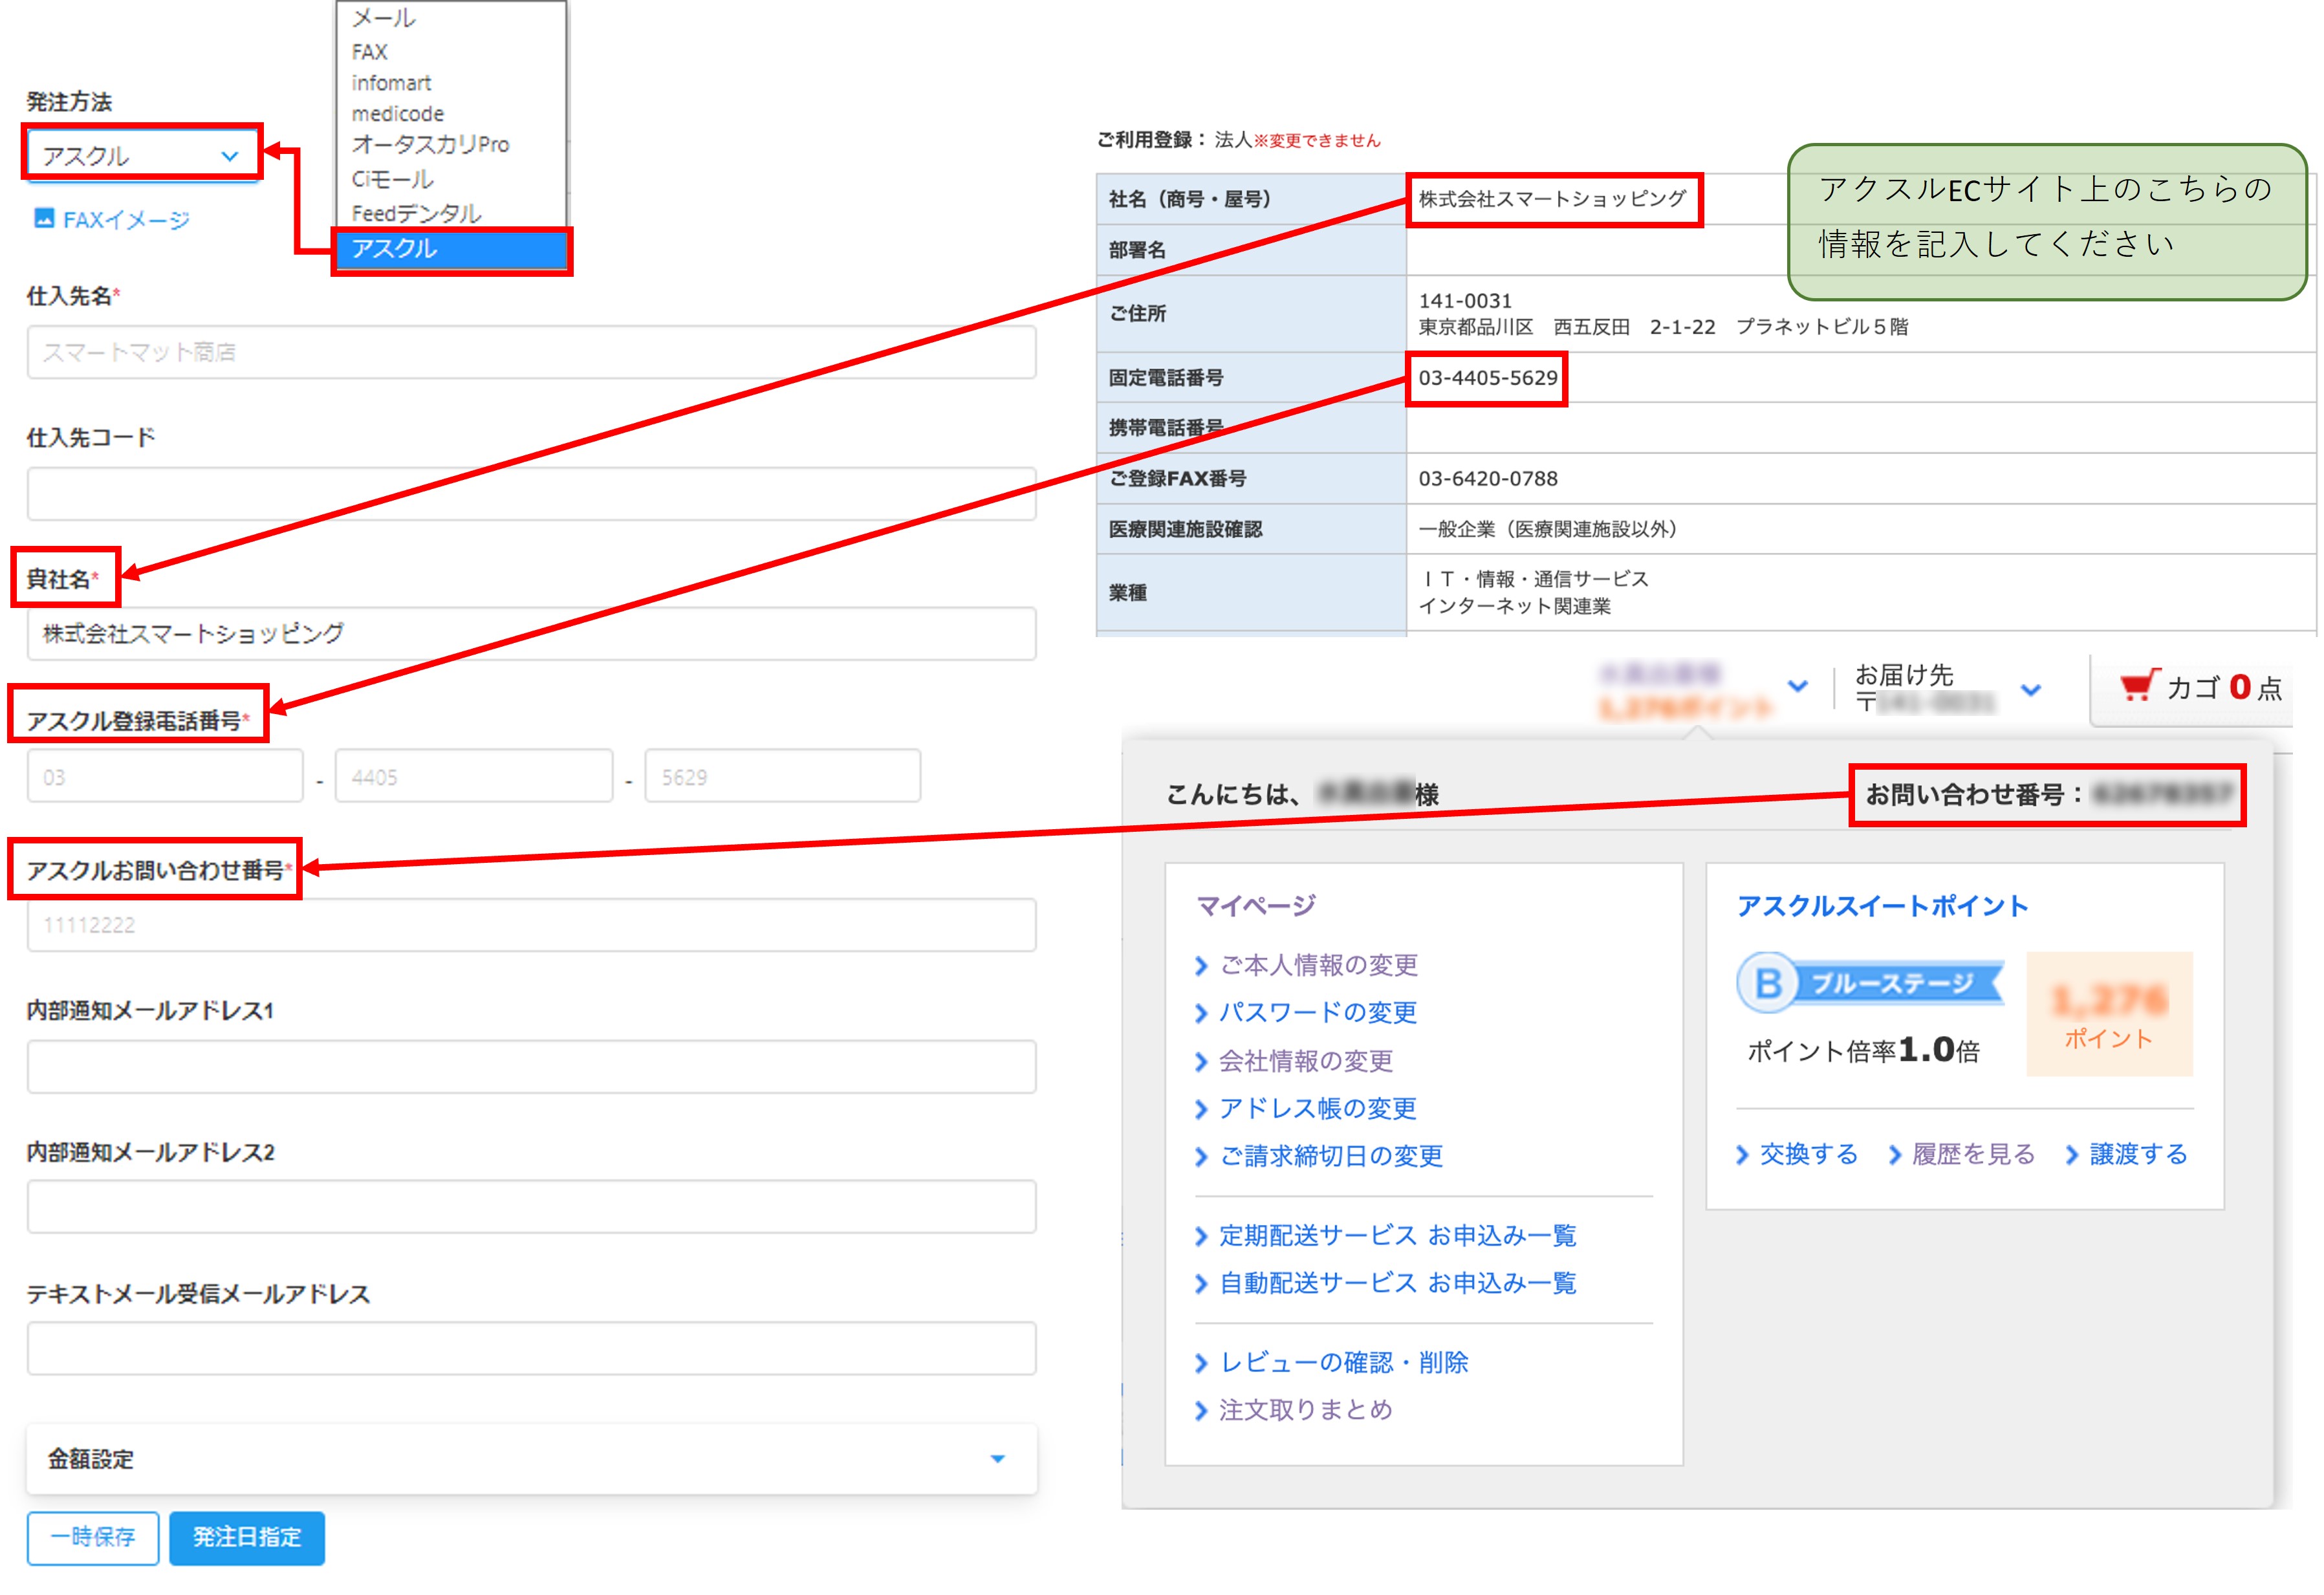Select メール in the order method list
Screen dimensions: 2324x1595
click(383, 18)
